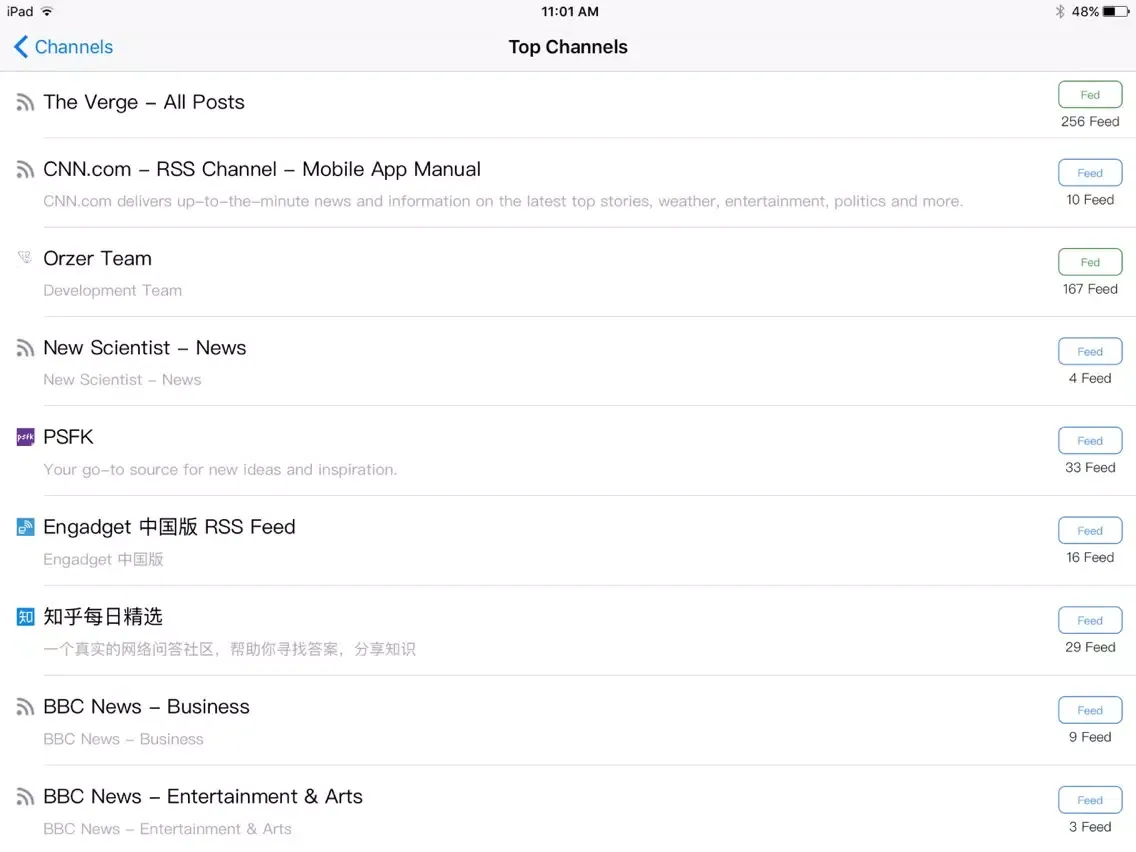Tap Feed button for BBC News Business
Viewport: 1136px width, 852px height.
pyautogui.click(x=1090, y=710)
